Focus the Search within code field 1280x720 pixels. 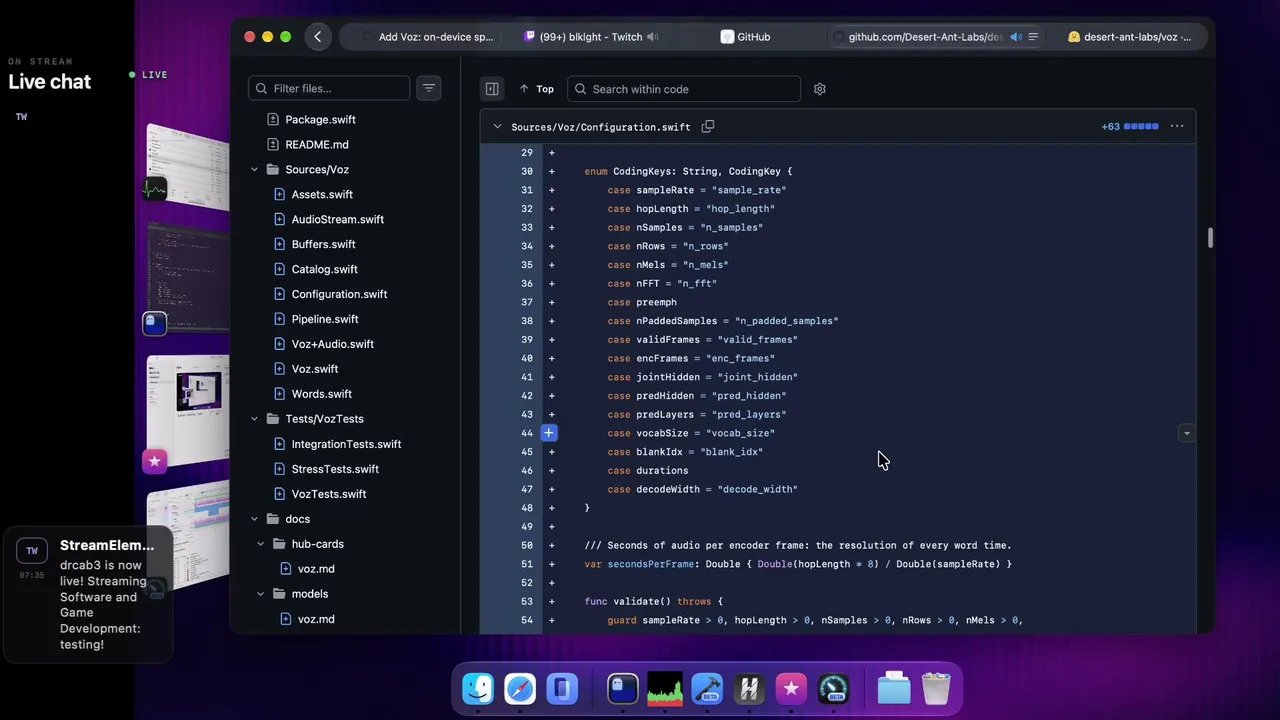point(684,89)
